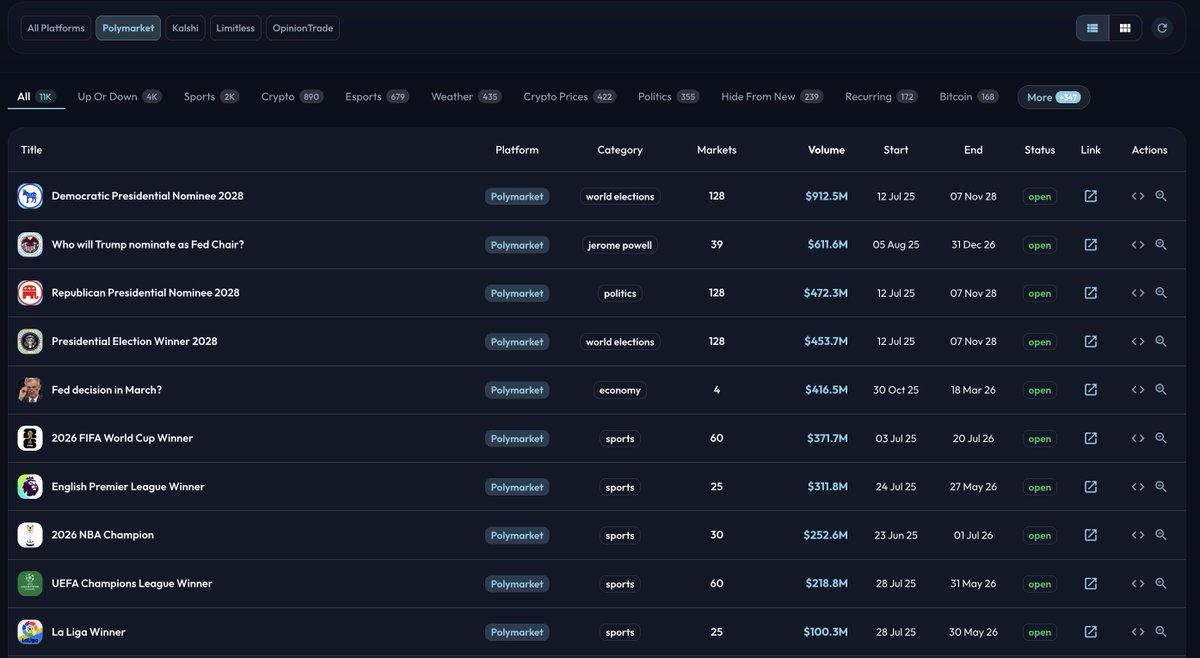Inspect 2026 NBA Champion with magnifier icon

click(1161, 535)
